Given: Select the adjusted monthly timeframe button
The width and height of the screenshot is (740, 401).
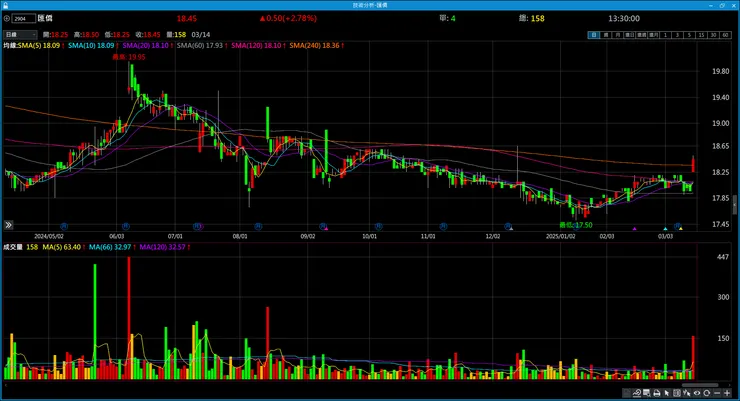Looking at the screenshot, I should click(654, 35).
